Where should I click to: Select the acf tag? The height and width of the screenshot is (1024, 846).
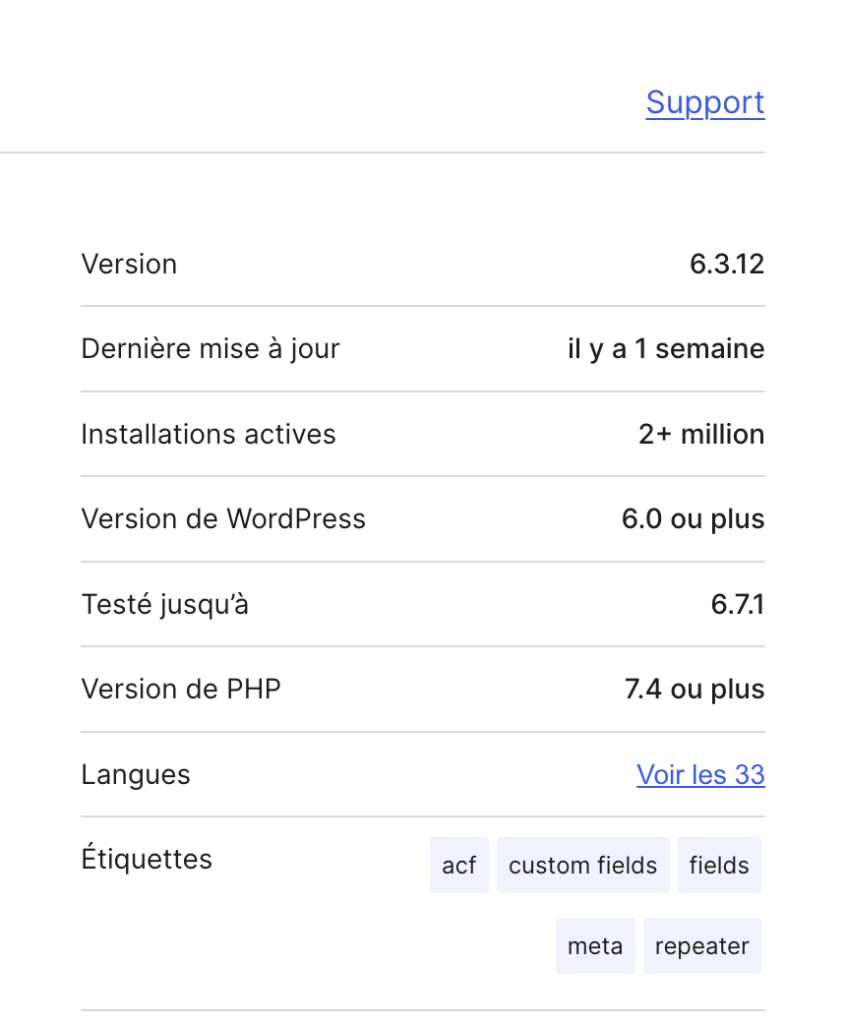pos(459,865)
